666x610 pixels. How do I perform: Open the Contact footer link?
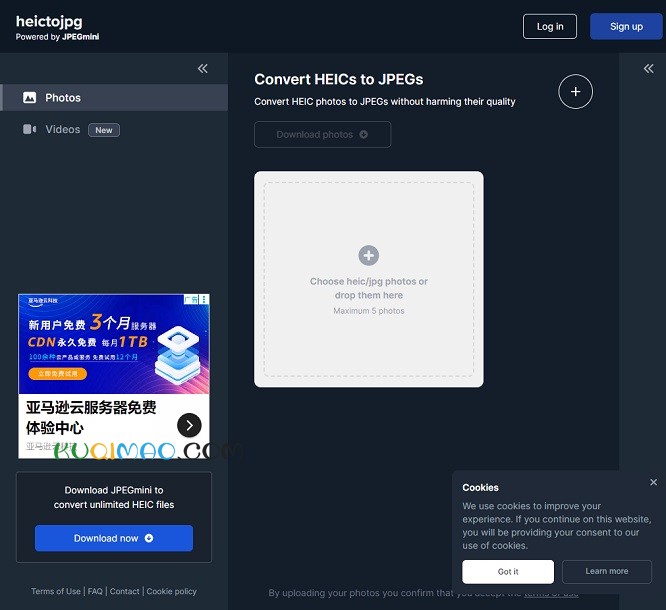tap(124, 591)
